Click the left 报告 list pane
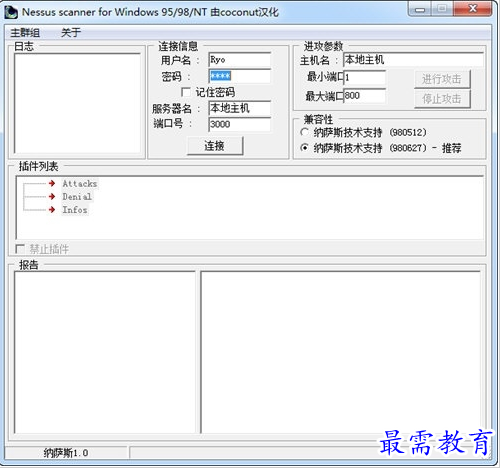The width and height of the screenshot is (501, 474). point(105,352)
